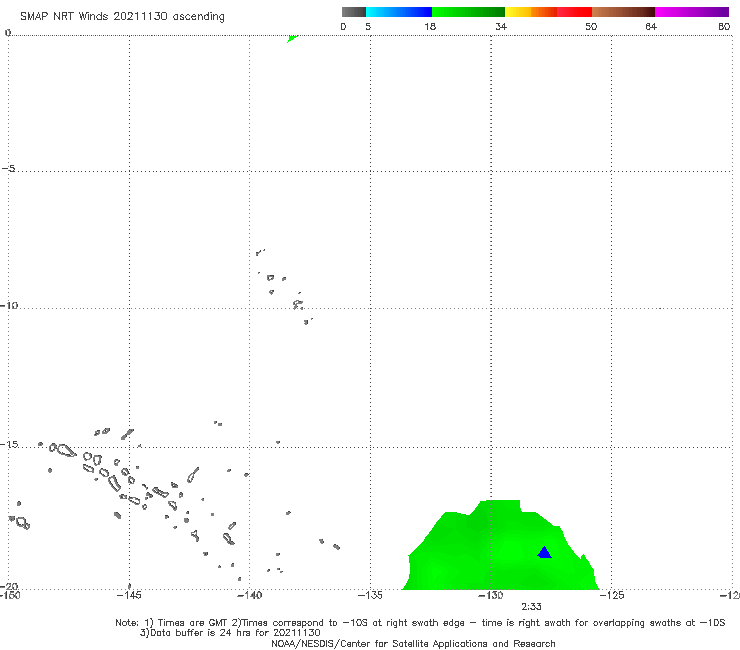Click the brown segment of the color bar

pyautogui.click(x=623, y=12)
